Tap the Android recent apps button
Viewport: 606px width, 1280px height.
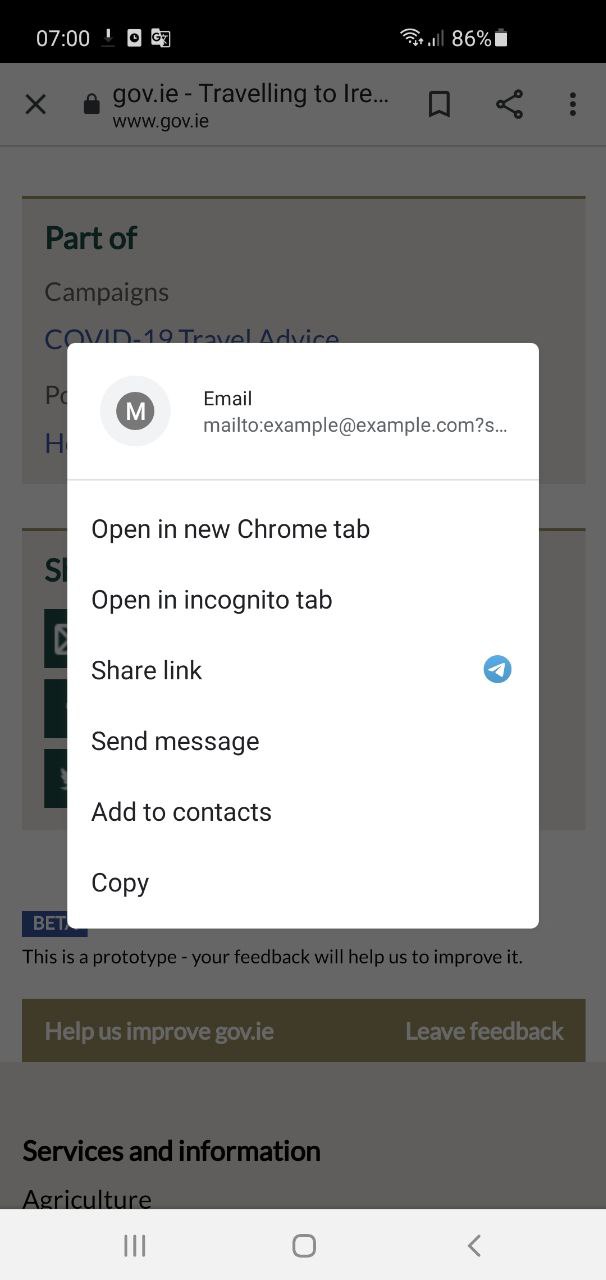coord(134,1245)
